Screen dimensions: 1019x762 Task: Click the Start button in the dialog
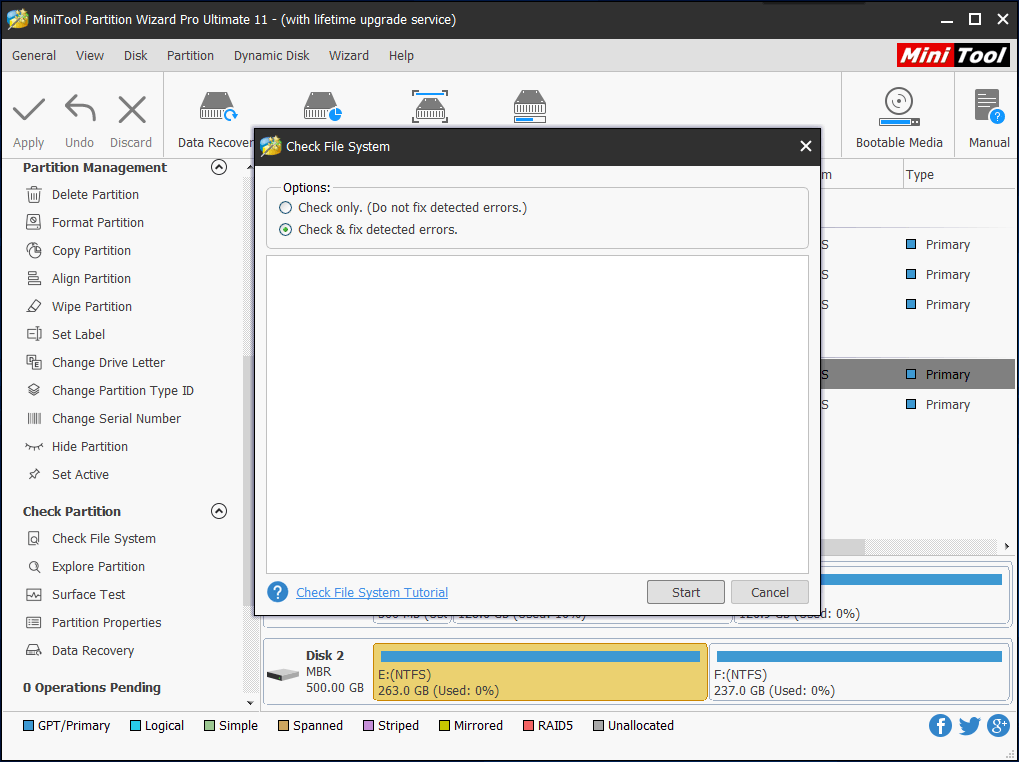tap(686, 592)
